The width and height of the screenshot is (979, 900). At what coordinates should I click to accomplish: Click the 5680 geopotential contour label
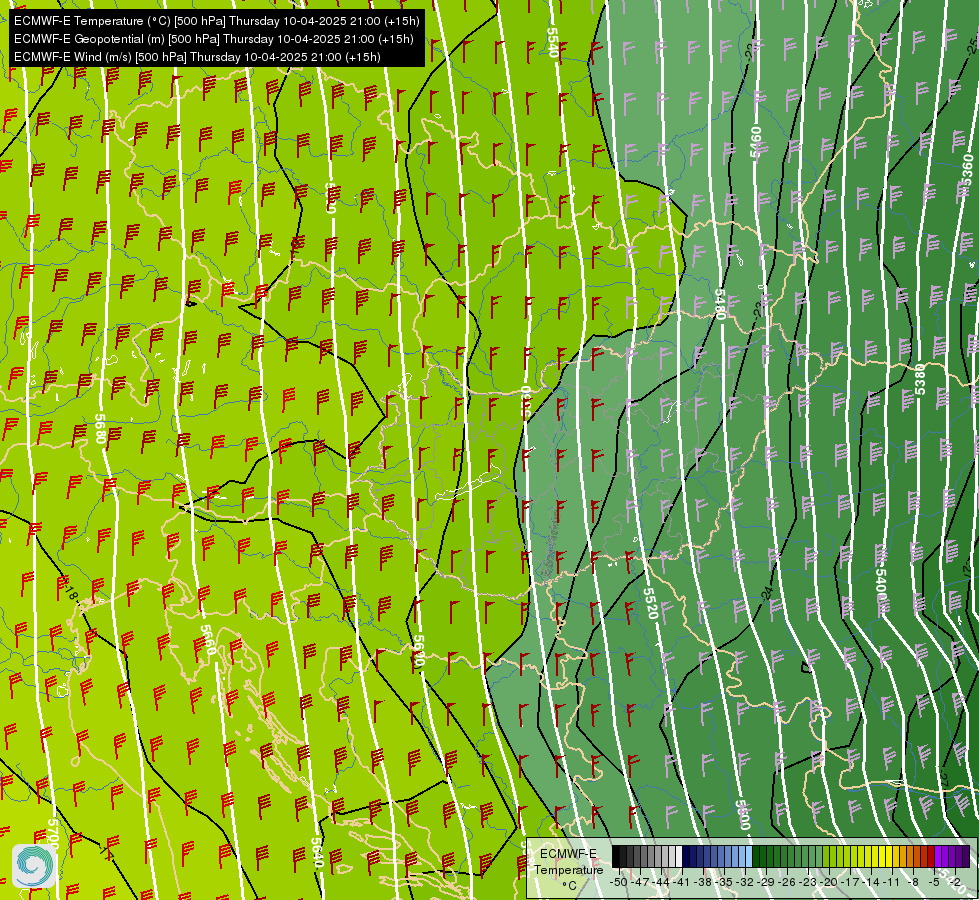pyautogui.click(x=100, y=428)
